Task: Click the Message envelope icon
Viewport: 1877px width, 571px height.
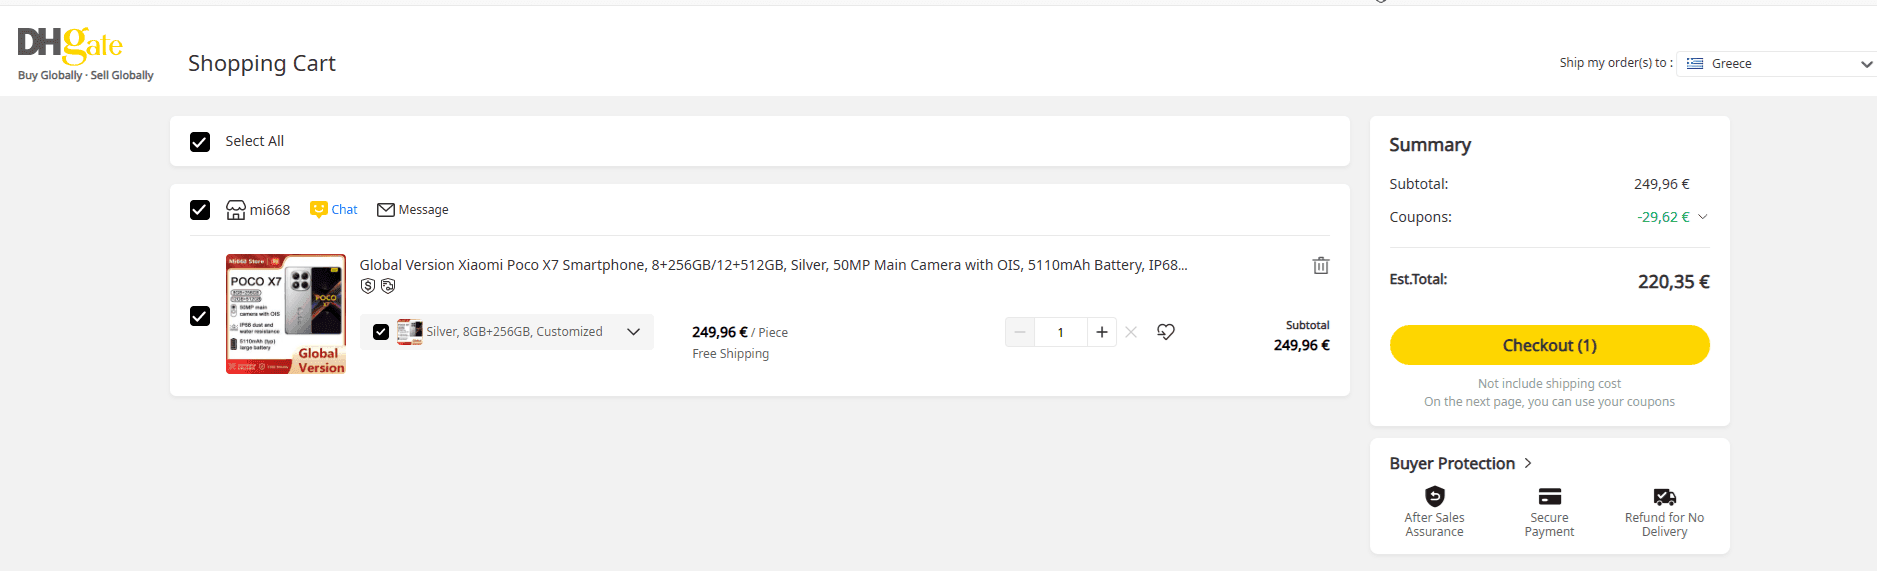Action: [386, 210]
